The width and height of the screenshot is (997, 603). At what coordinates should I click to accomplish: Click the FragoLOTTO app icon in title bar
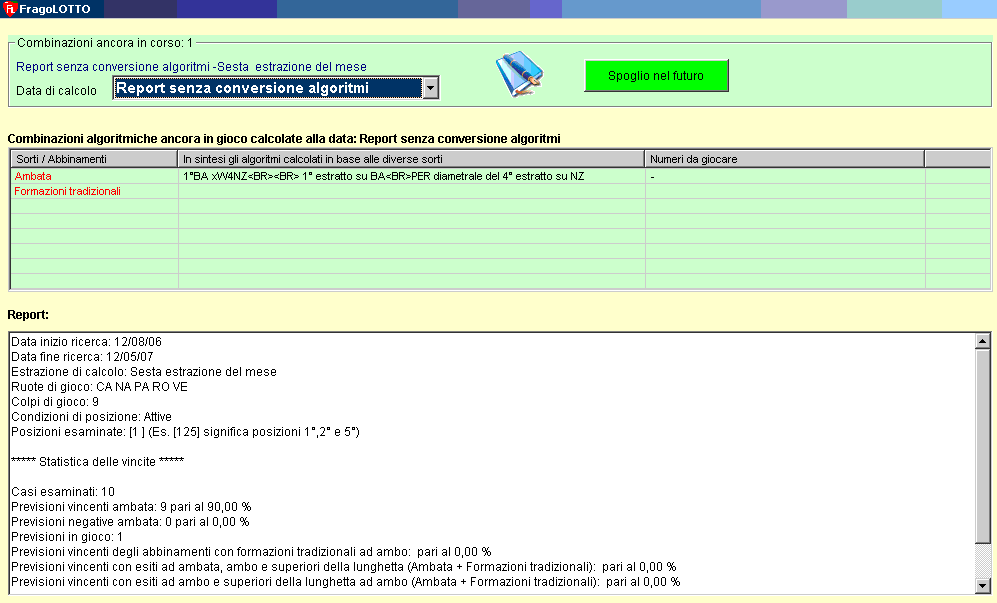[x=10, y=9]
